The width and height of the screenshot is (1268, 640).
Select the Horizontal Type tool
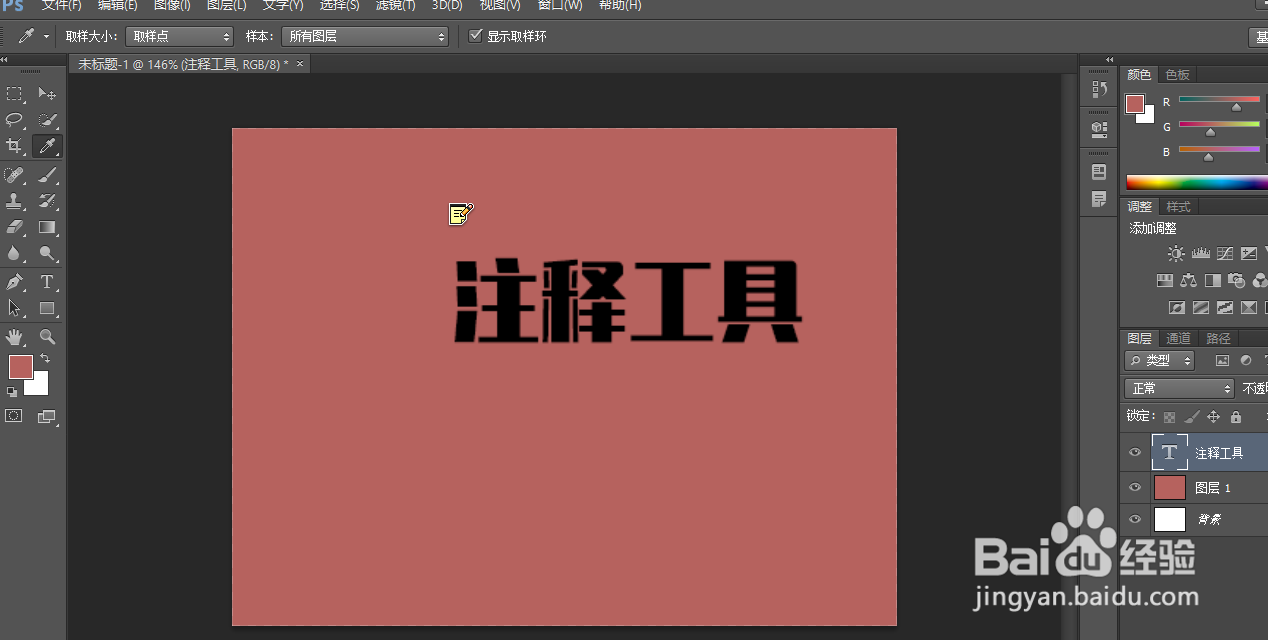[47, 282]
